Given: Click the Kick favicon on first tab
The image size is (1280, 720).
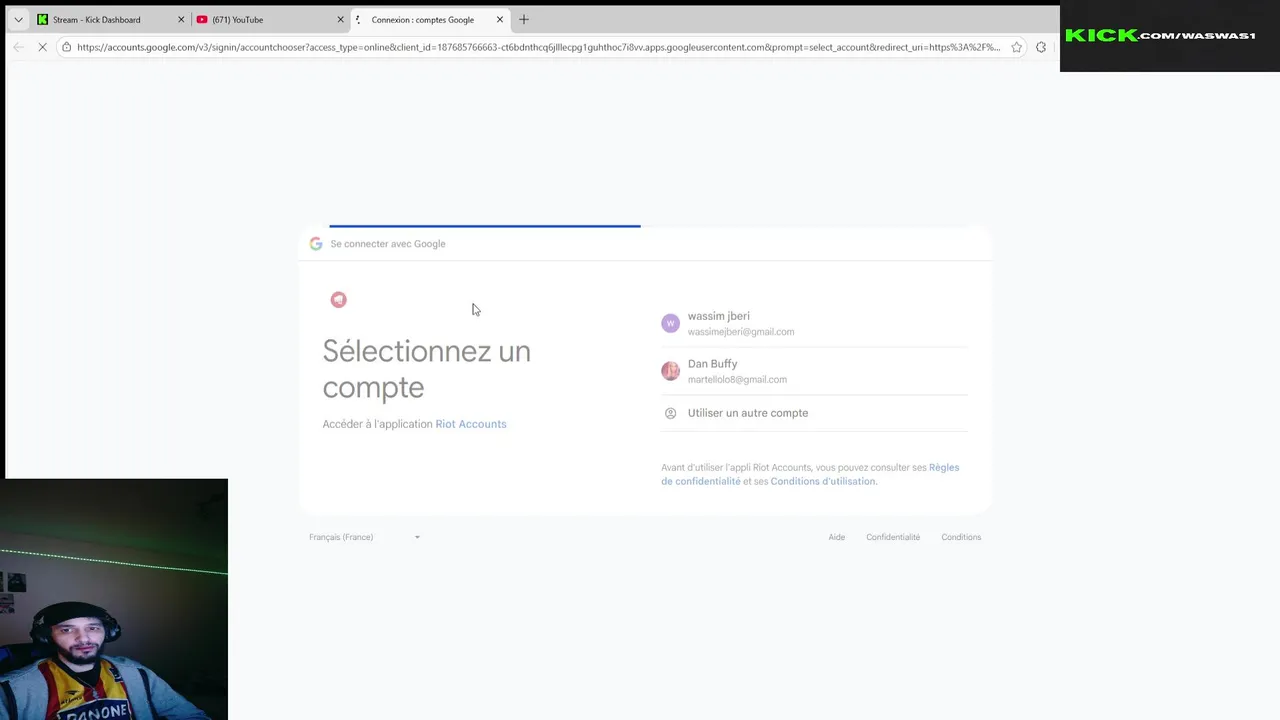Looking at the screenshot, I should 43,19.
